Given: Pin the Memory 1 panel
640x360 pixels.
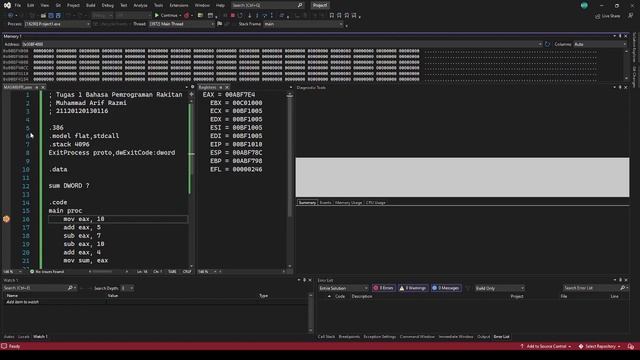Looking at the screenshot, I should point(620,36).
